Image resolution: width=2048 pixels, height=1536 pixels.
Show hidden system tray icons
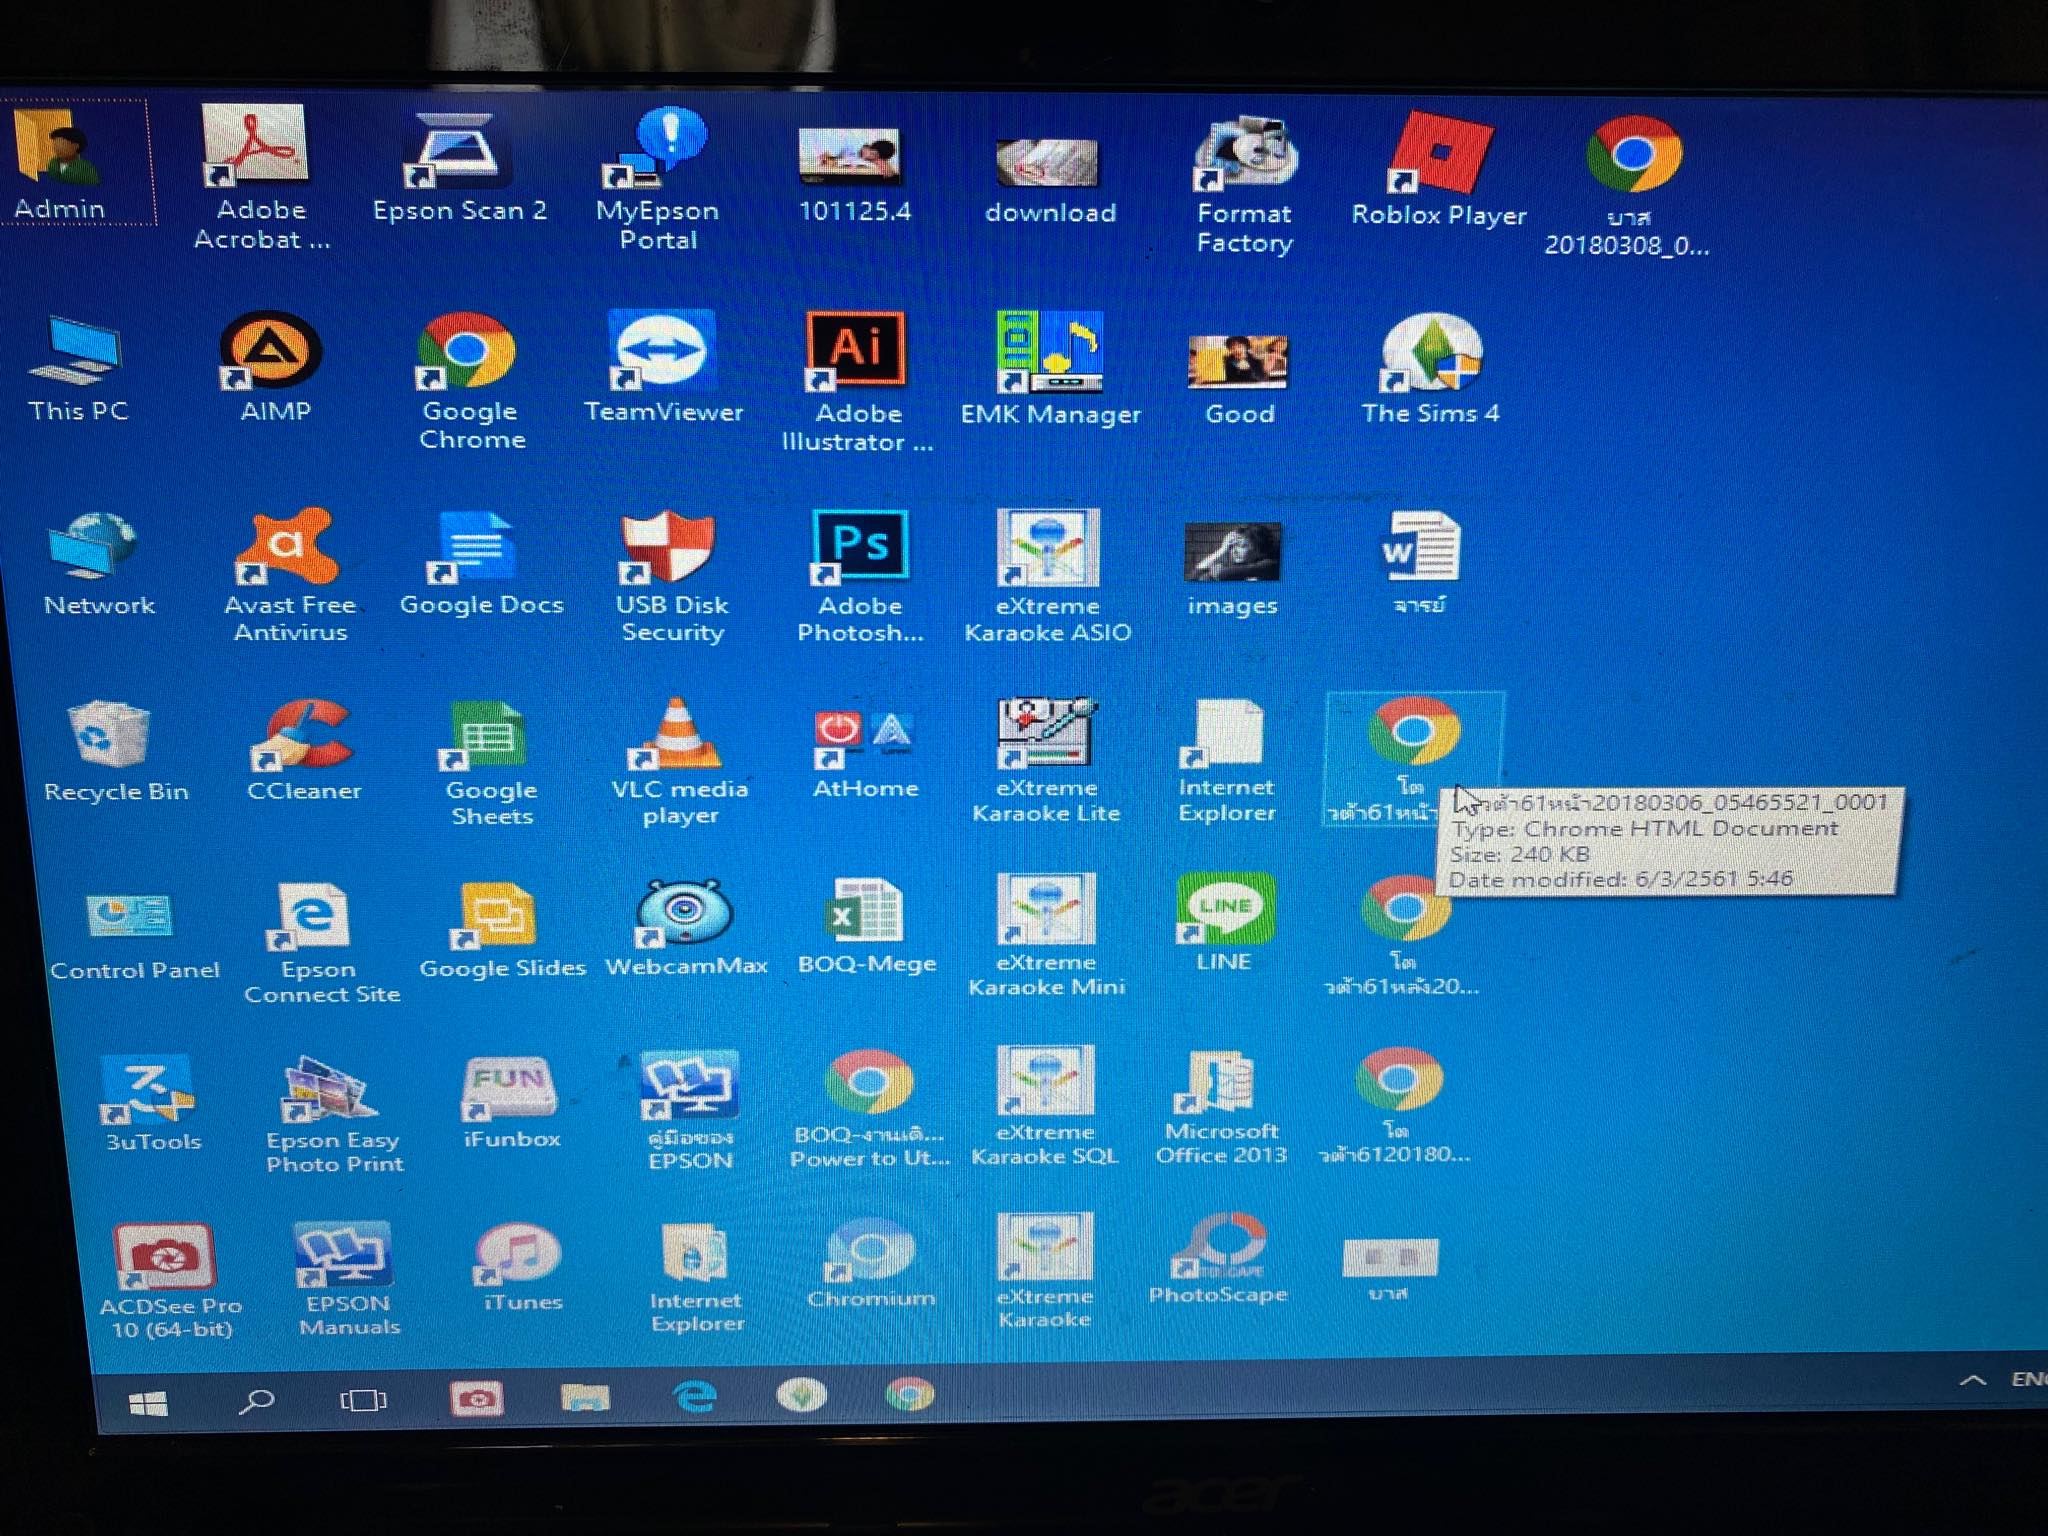tap(1972, 1380)
